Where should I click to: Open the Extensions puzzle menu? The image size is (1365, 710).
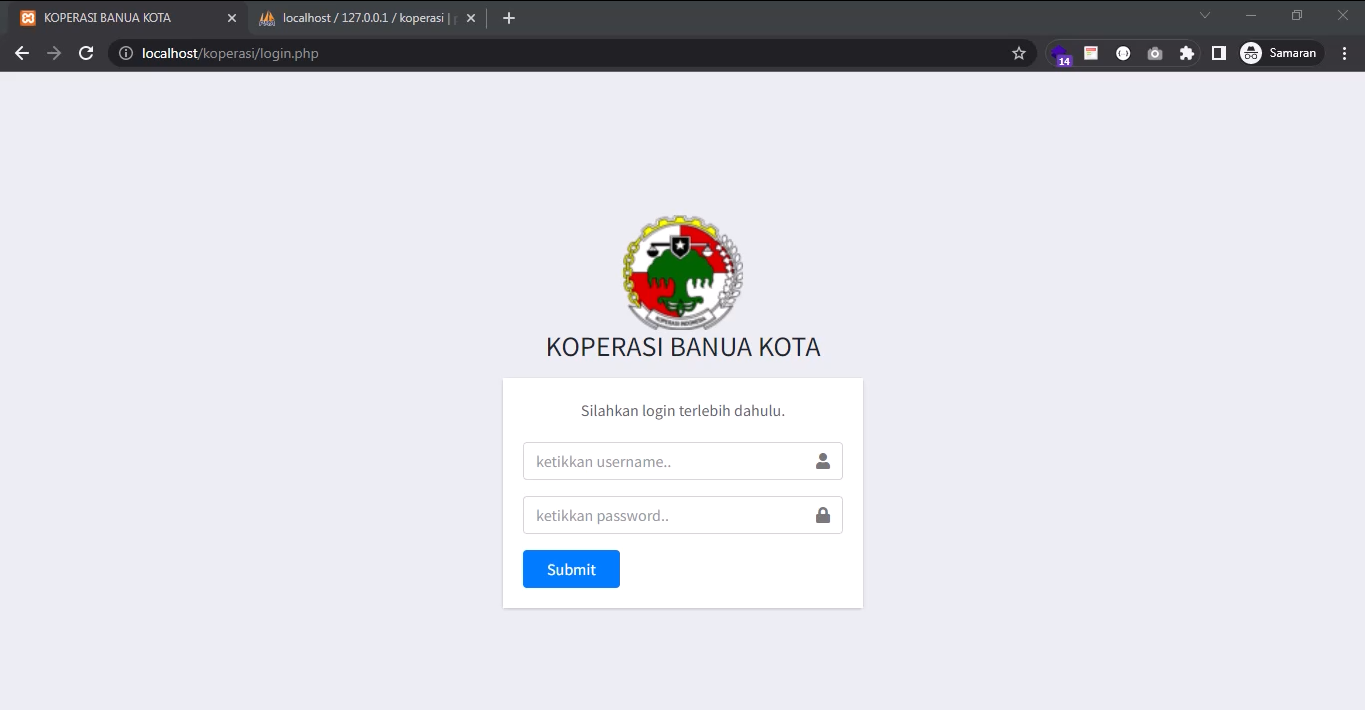[1187, 53]
